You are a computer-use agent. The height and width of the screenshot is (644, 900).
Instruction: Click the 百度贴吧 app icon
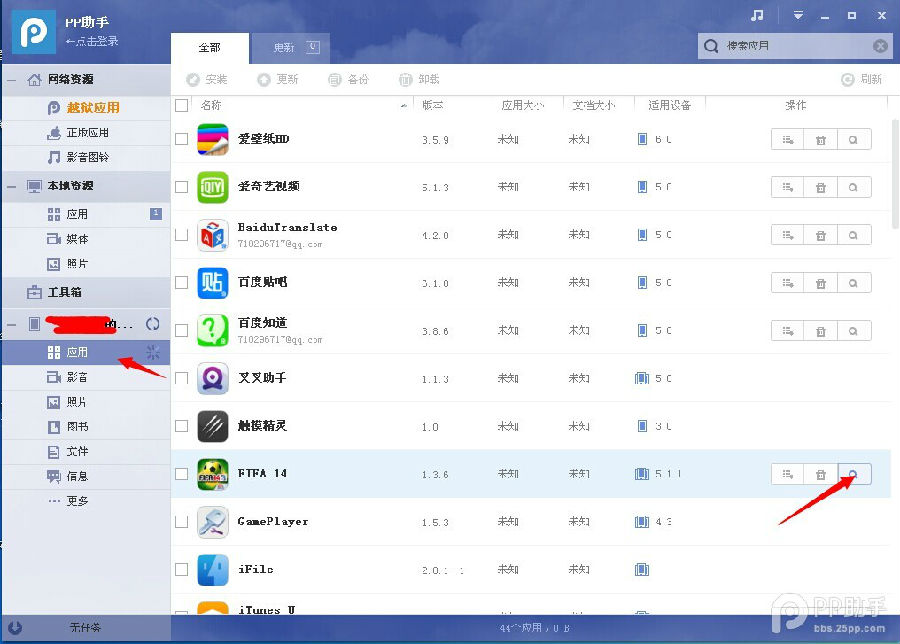tap(213, 282)
